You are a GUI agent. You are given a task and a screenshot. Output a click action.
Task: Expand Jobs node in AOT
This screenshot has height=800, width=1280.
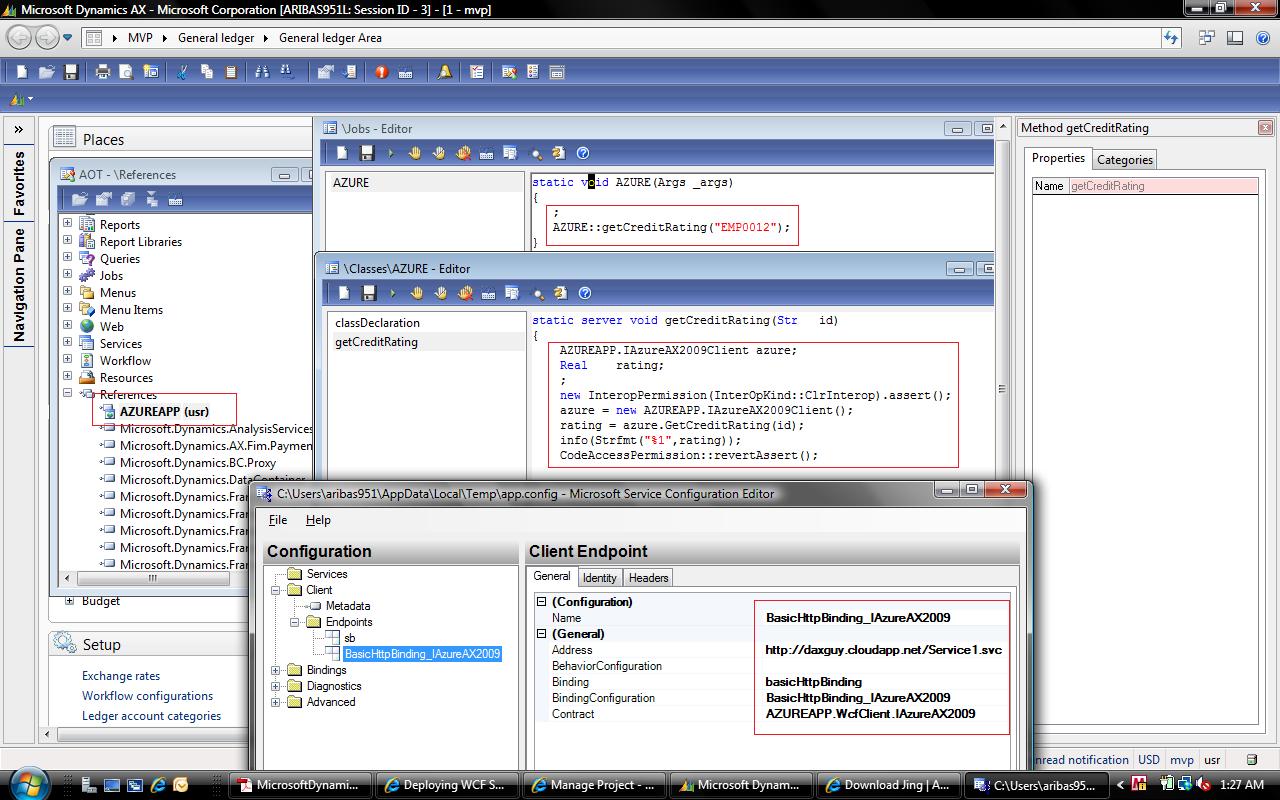68,275
